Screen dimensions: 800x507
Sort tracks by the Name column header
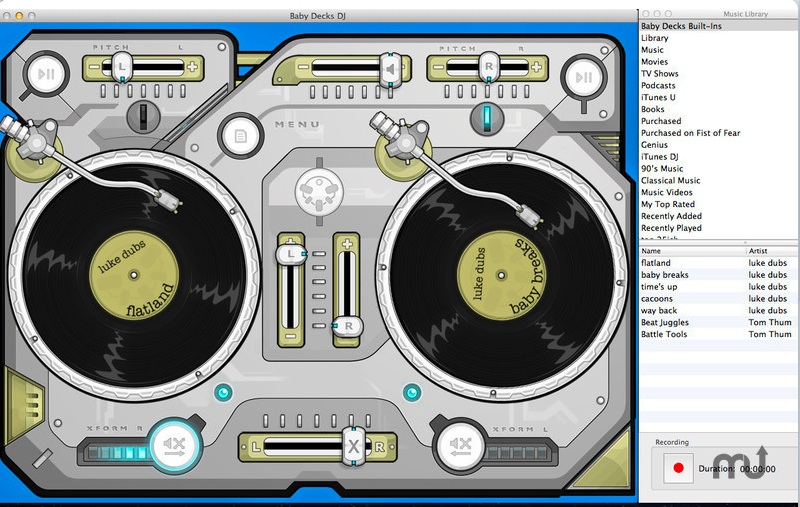[692, 251]
